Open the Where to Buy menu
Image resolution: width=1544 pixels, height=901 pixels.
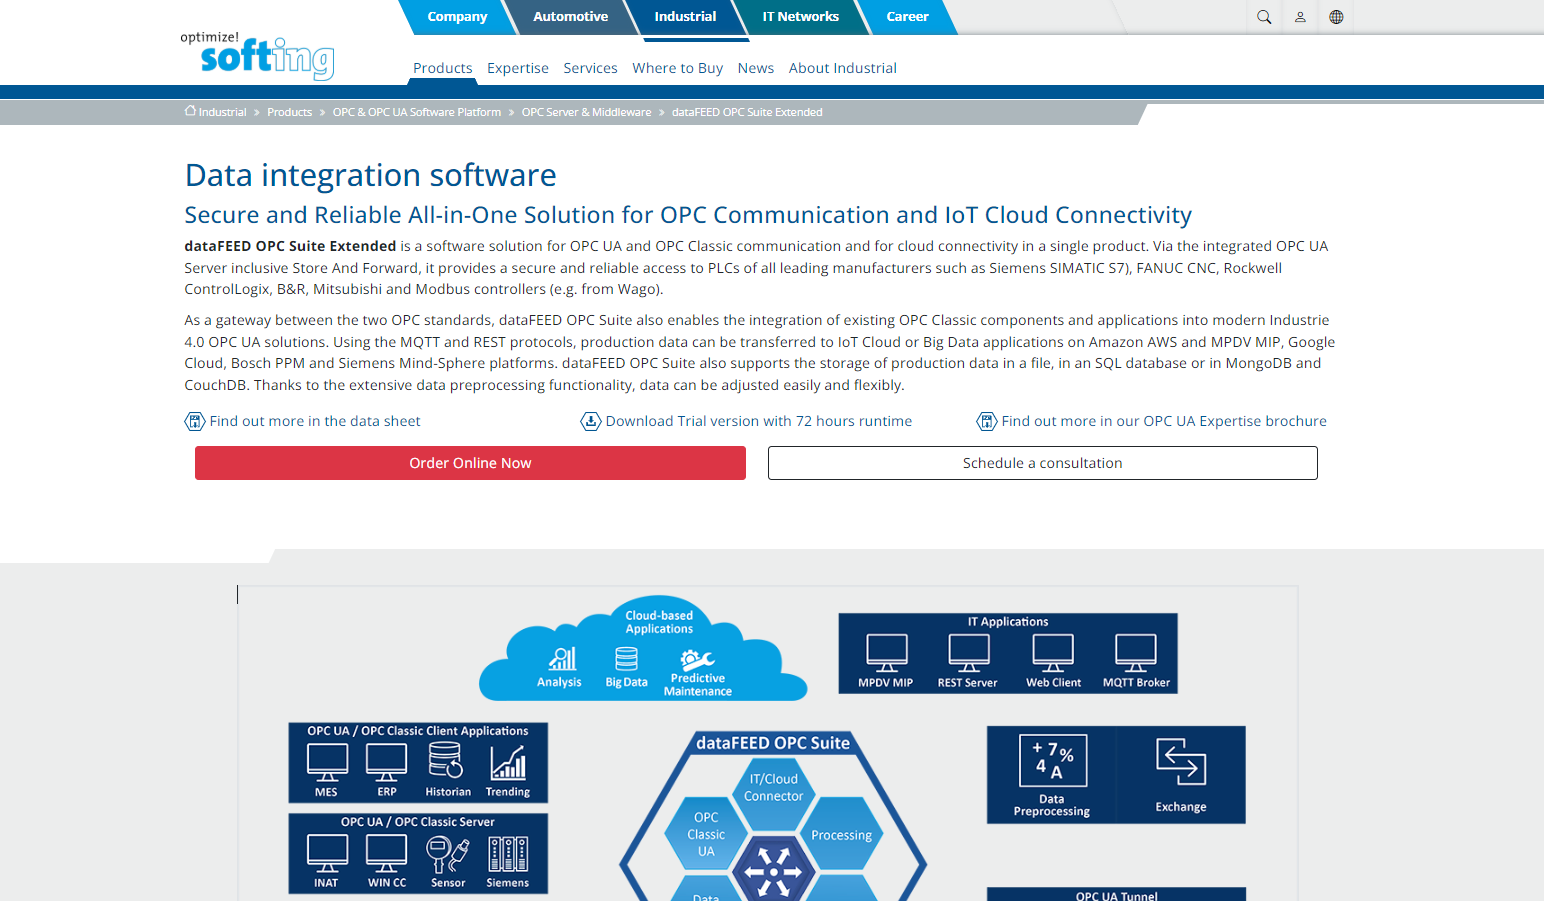coord(677,68)
